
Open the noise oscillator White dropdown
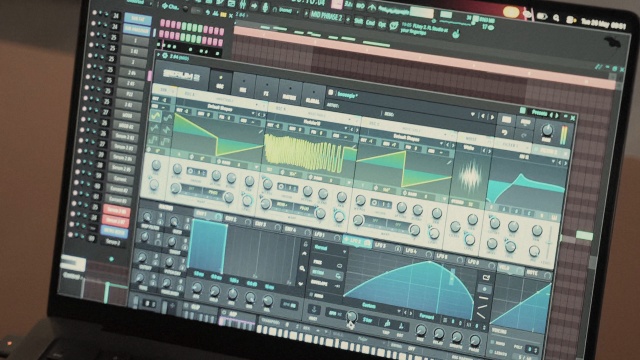pos(470,148)
